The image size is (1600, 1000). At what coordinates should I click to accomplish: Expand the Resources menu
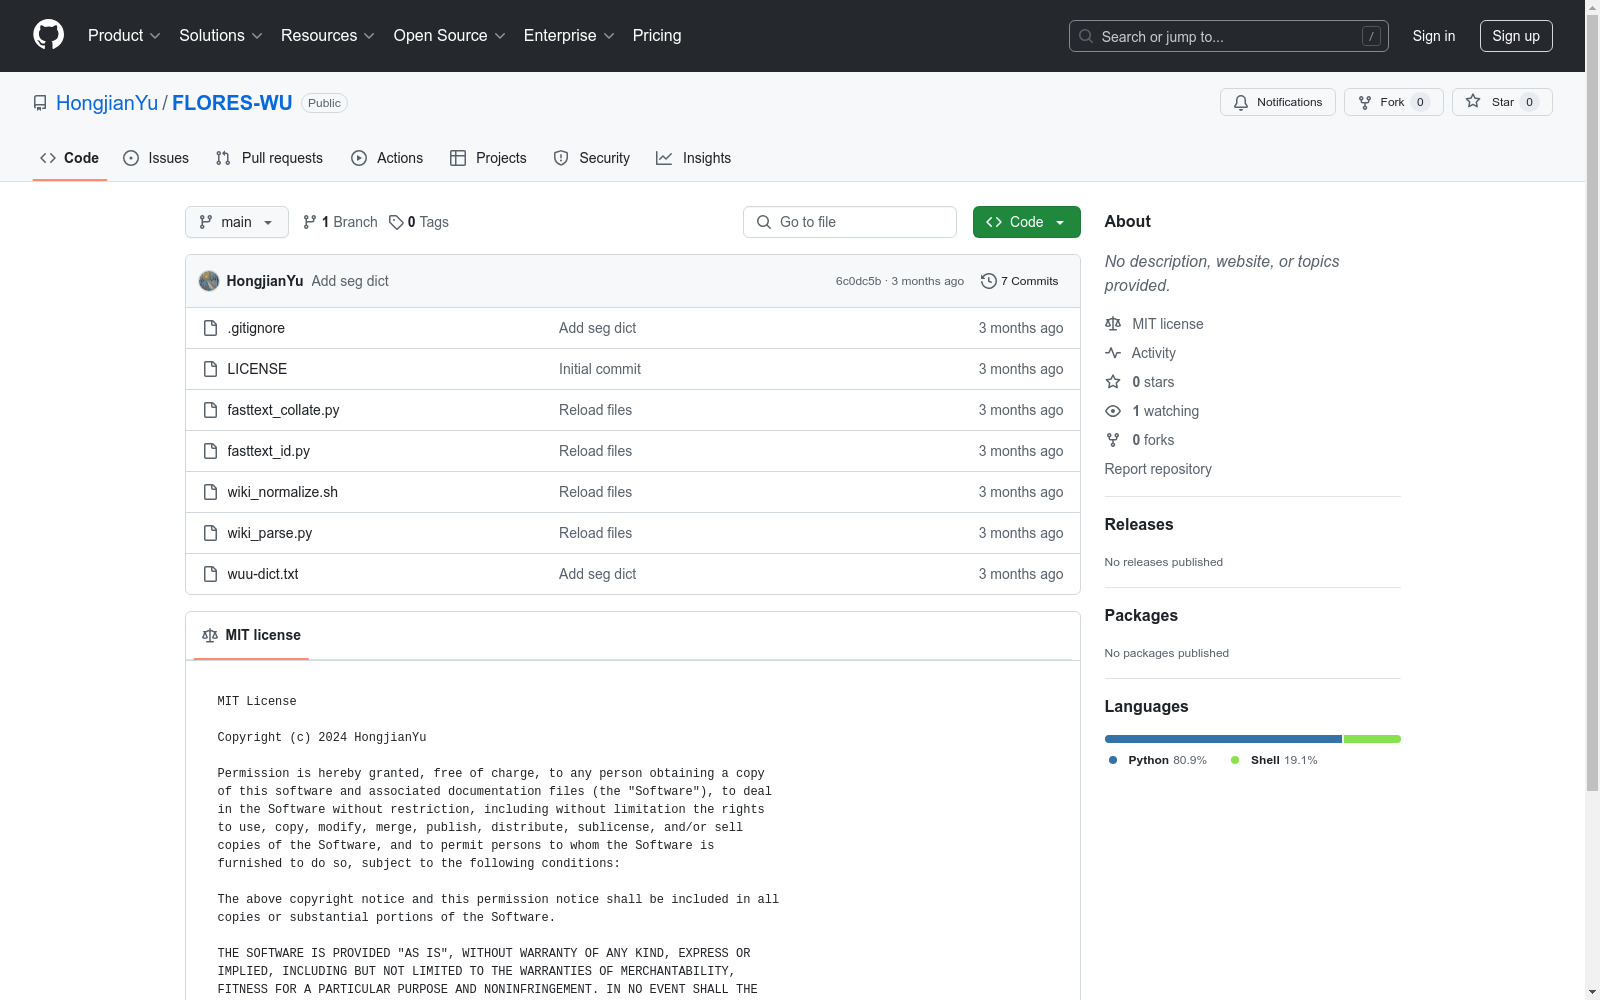[x=328, y=35]
